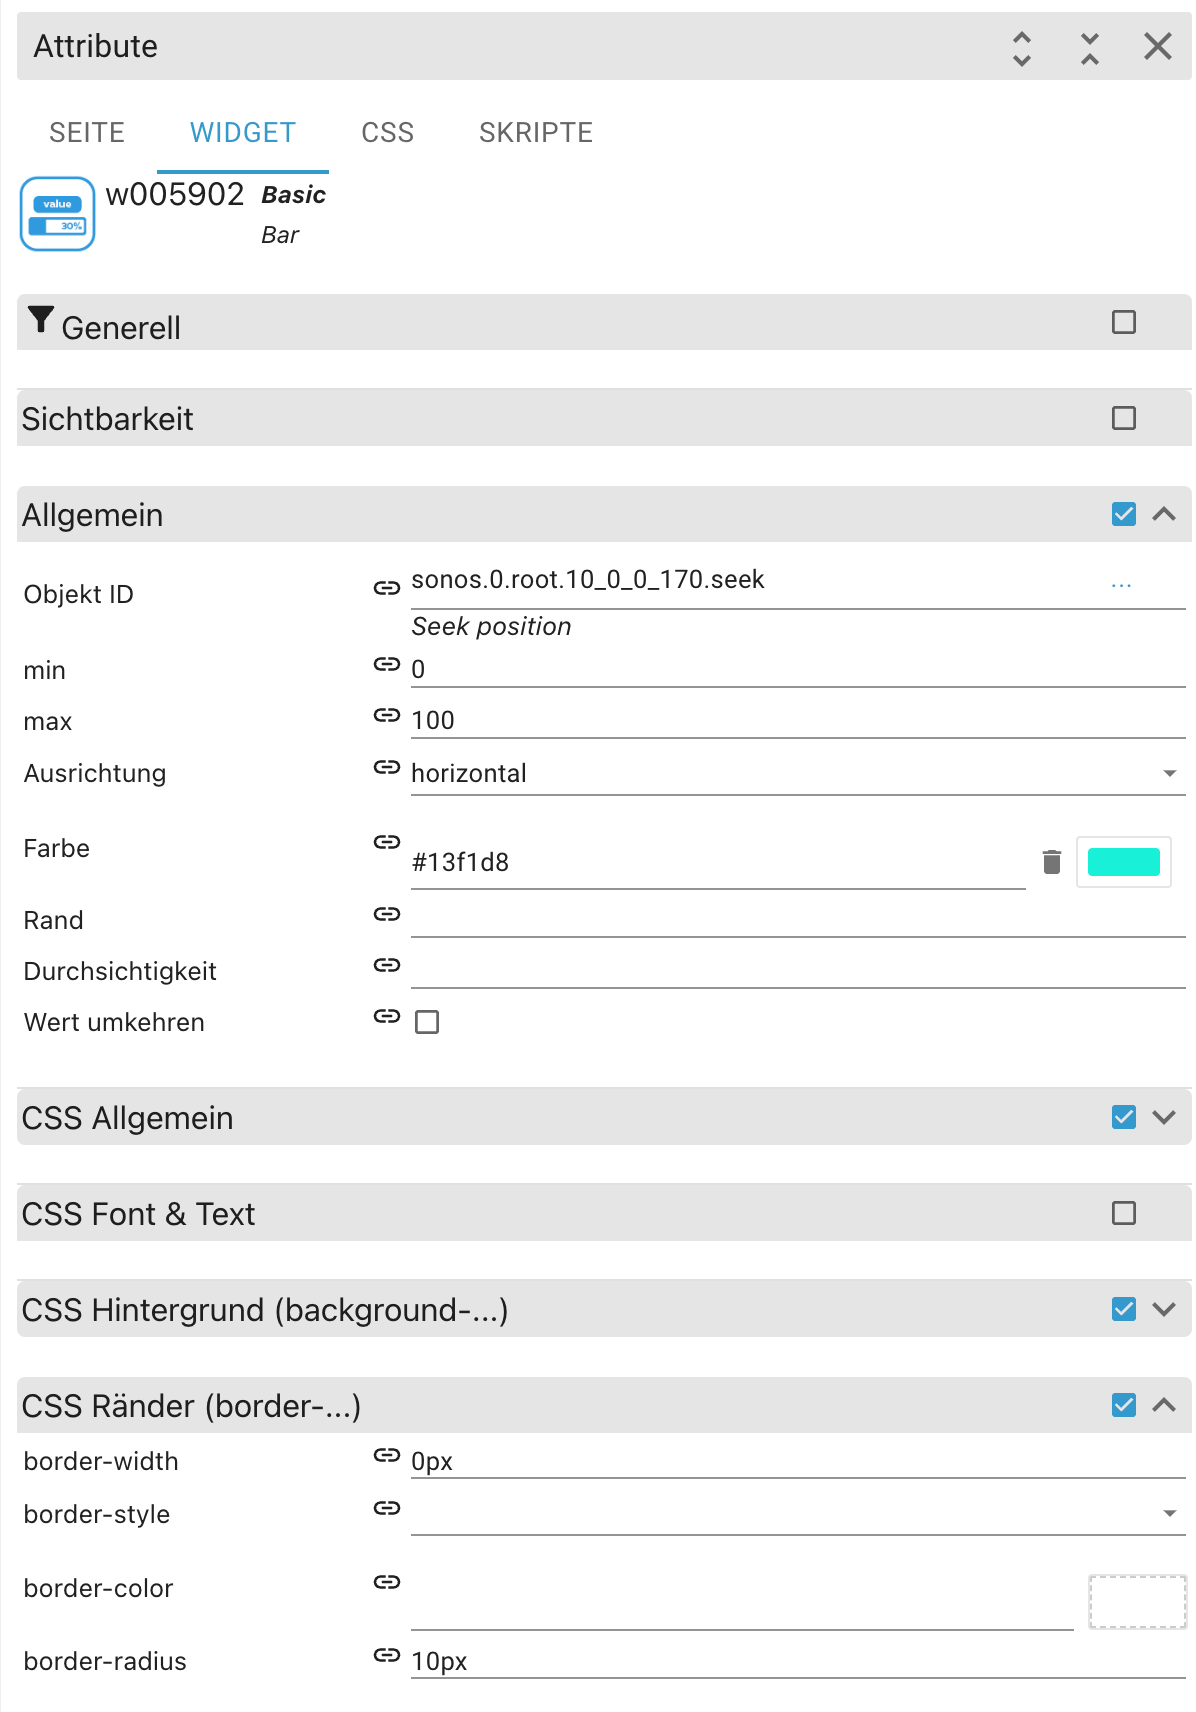Click the collapse-all arrows icon in Attribute header
Viewport: 1196px width, 1712px height.
1090,47
